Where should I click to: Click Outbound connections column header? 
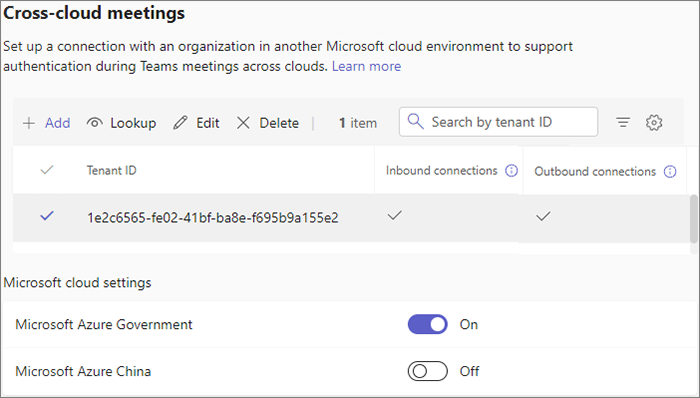(595, 171)
